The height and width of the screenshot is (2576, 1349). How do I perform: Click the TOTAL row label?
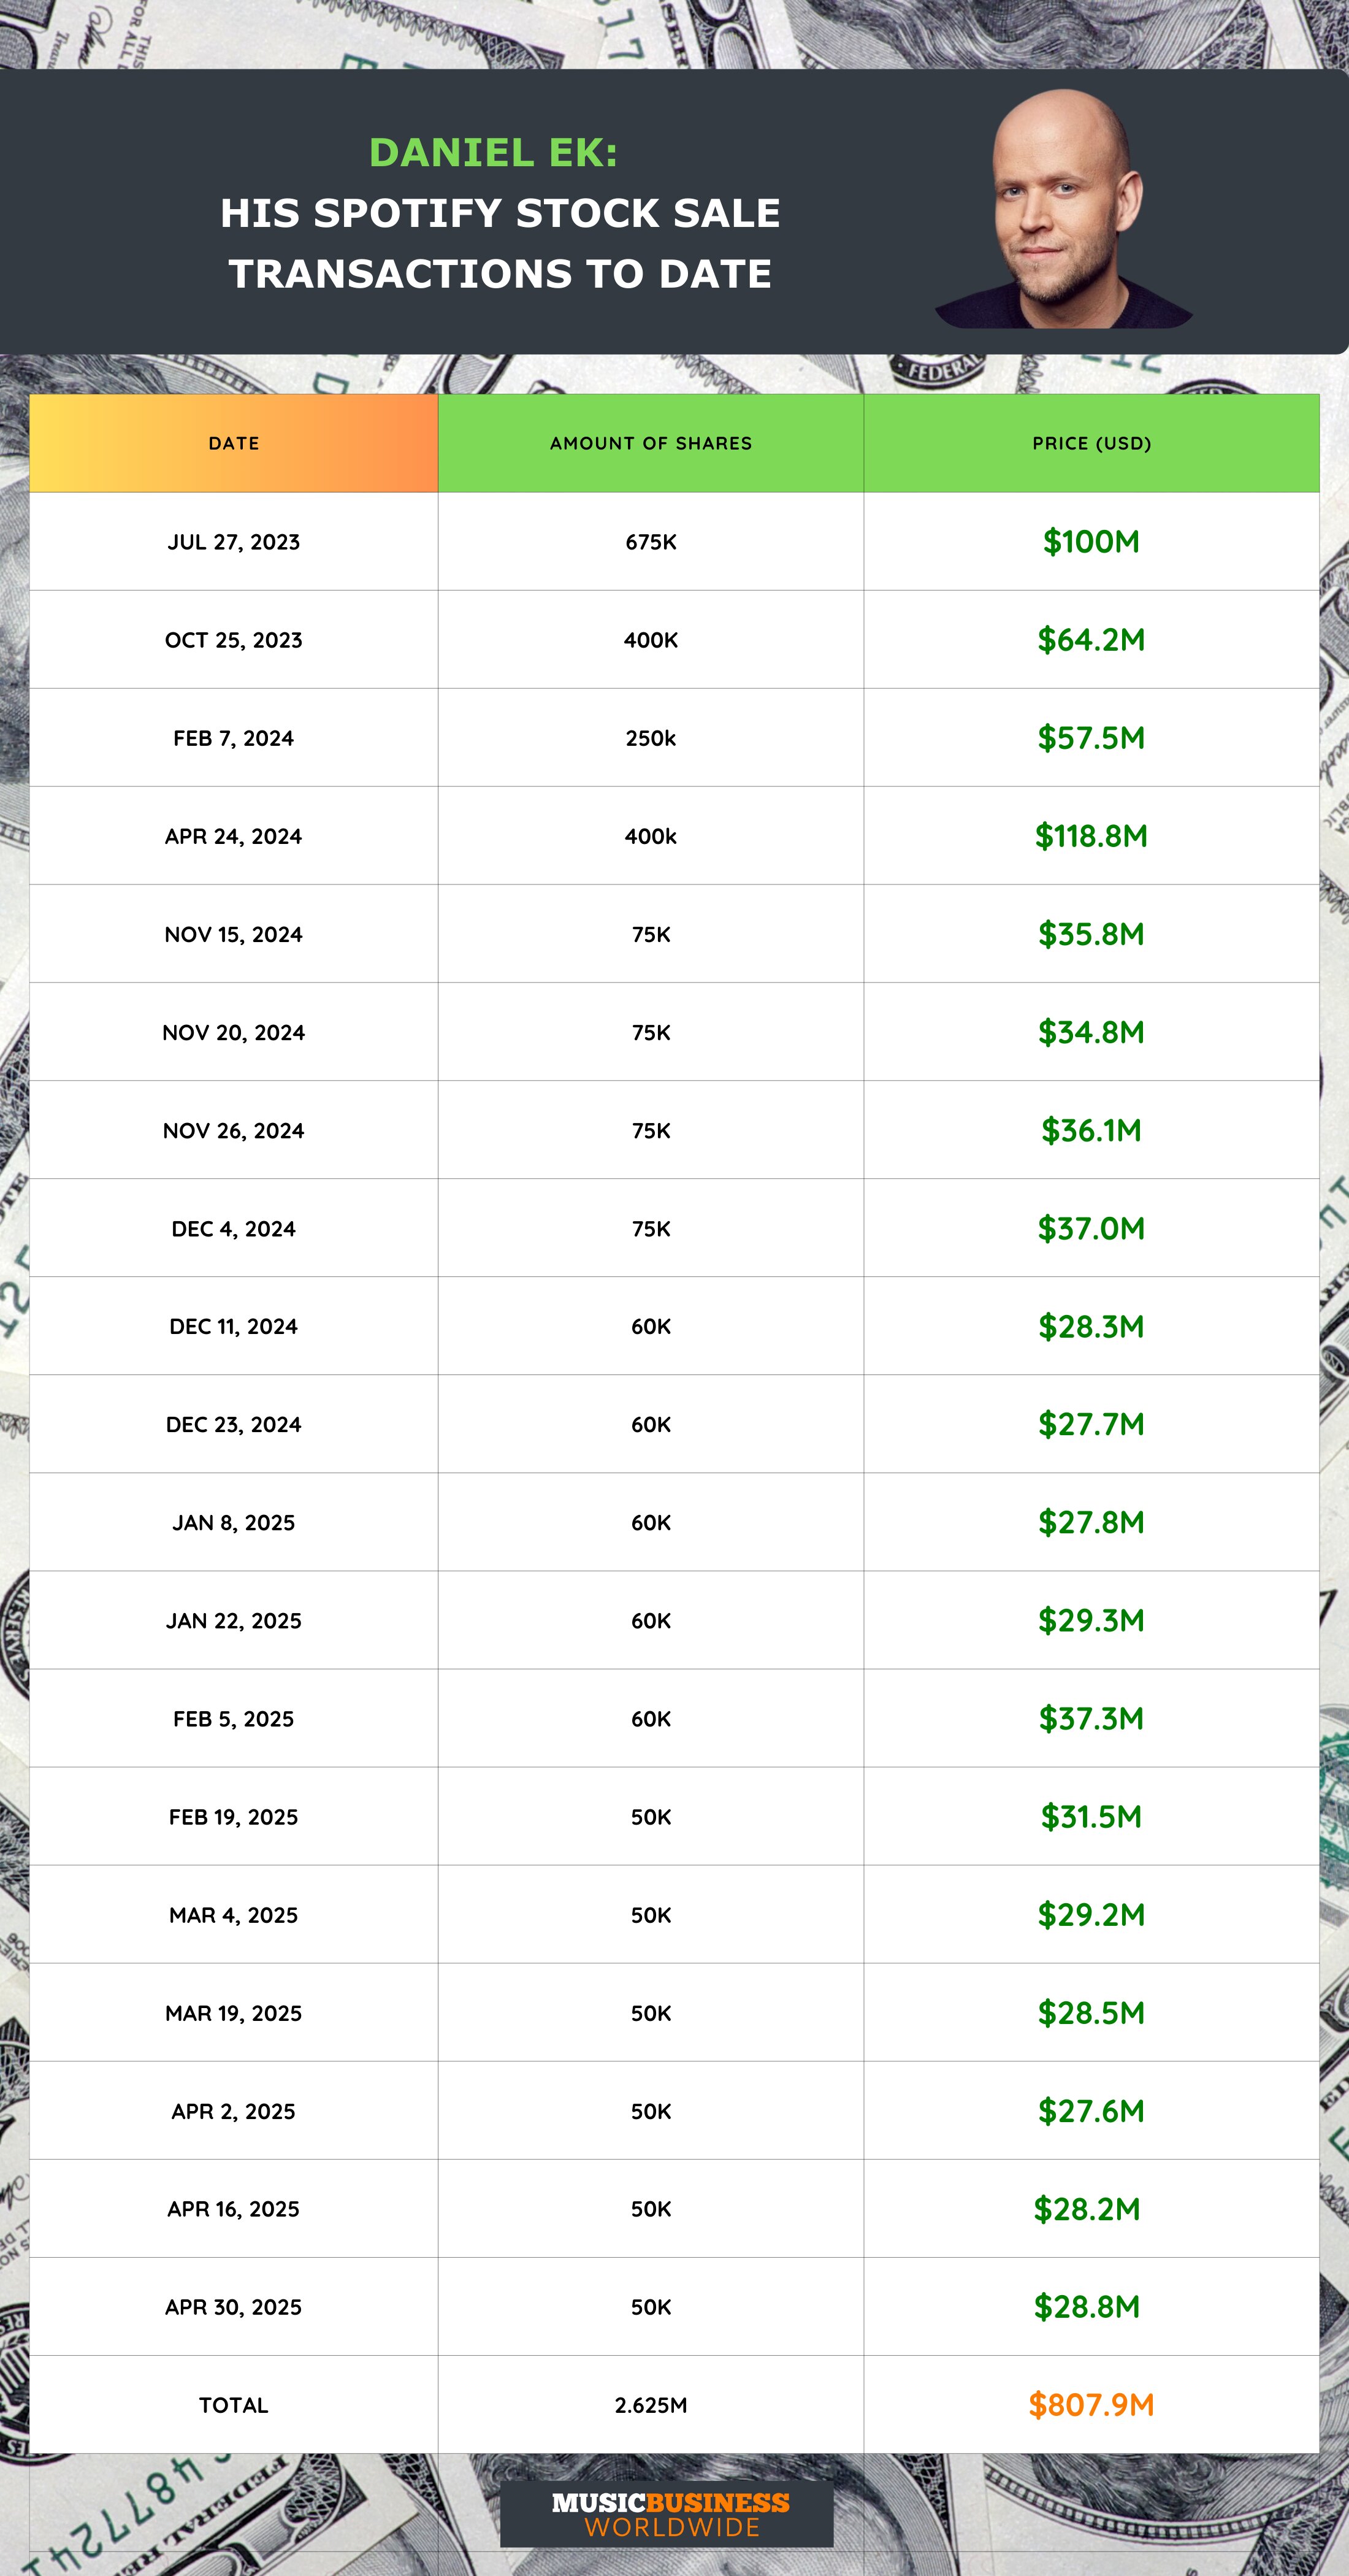[233, 2405]
